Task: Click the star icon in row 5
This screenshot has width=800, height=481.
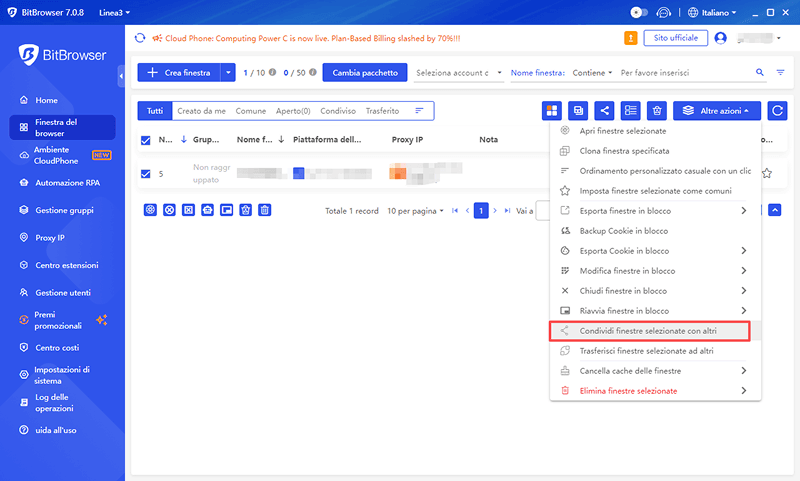Action: (x=767, y=173)
